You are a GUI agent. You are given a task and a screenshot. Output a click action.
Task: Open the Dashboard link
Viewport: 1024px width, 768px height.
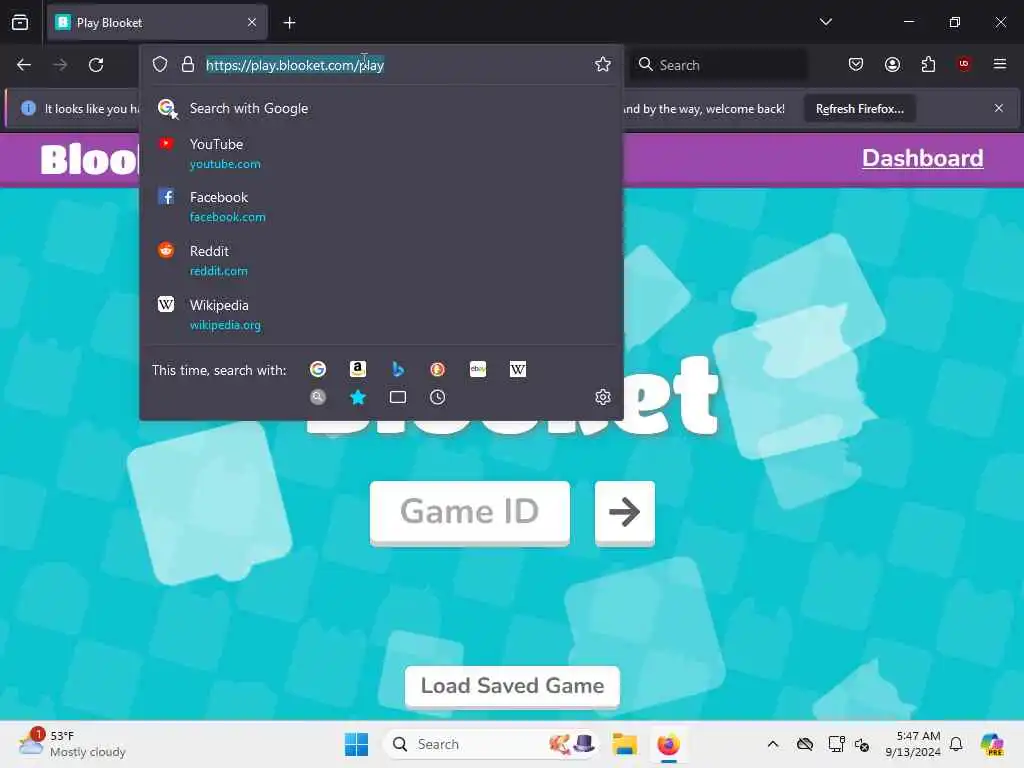coord(922,158)
